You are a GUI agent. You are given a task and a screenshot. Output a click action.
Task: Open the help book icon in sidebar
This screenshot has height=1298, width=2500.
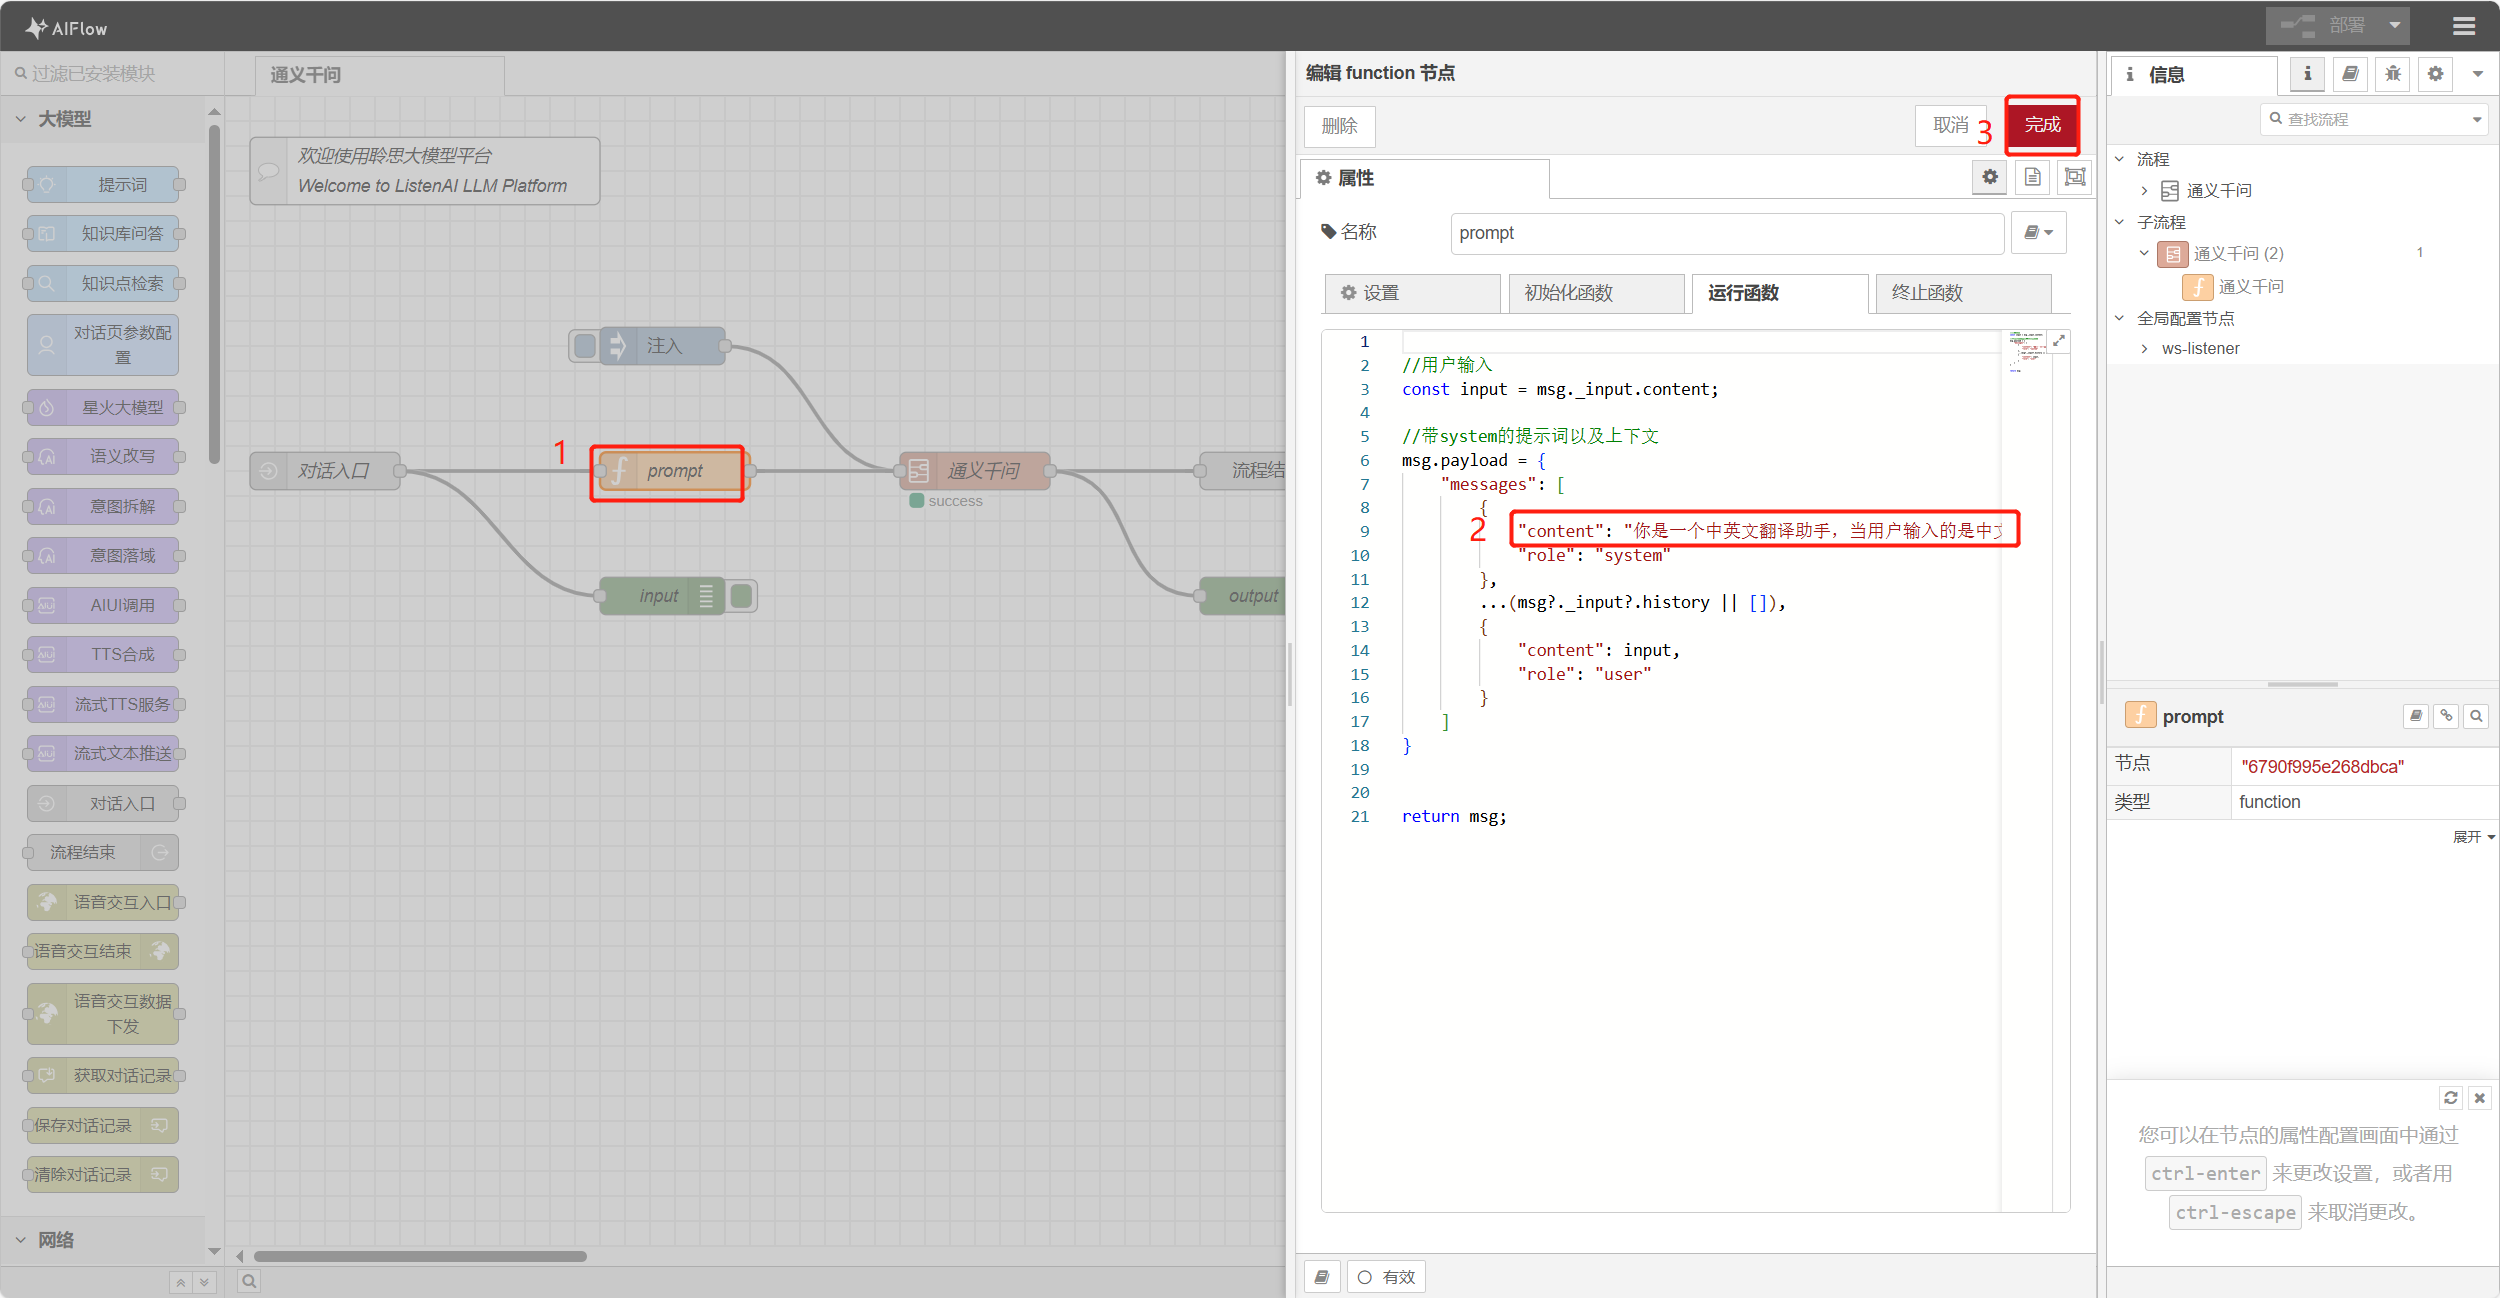click(x=2350, y=74)
